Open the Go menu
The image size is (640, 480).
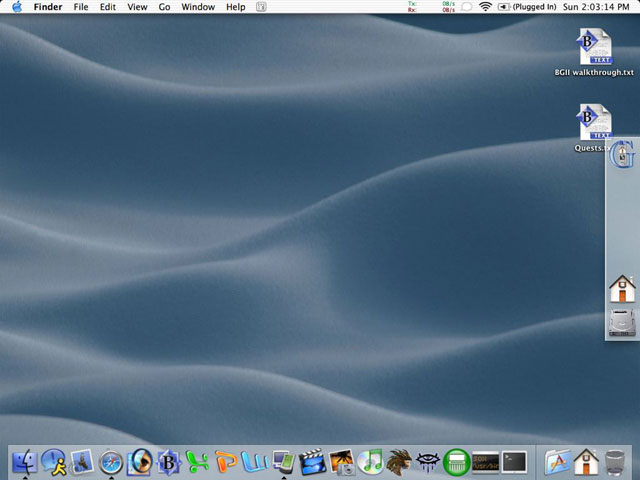164,7
